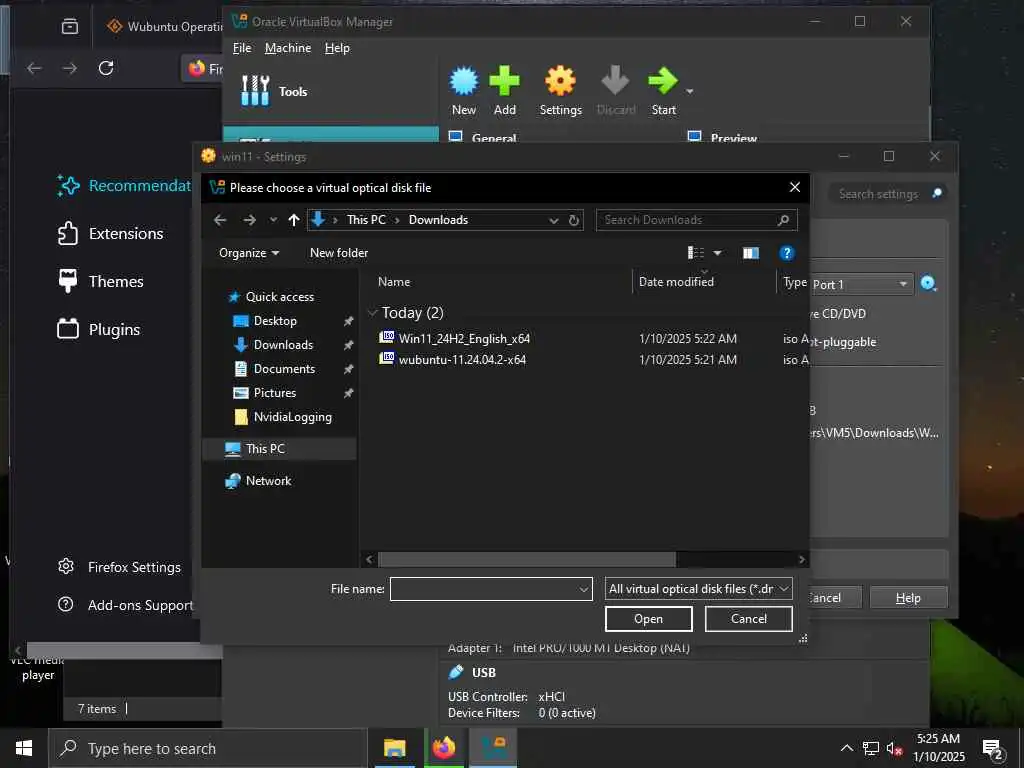Image resolution: width=1024 pixels, height=768 pixels.
Task: Open Documents in navigation pane
Action: click(x=284, y=369)
